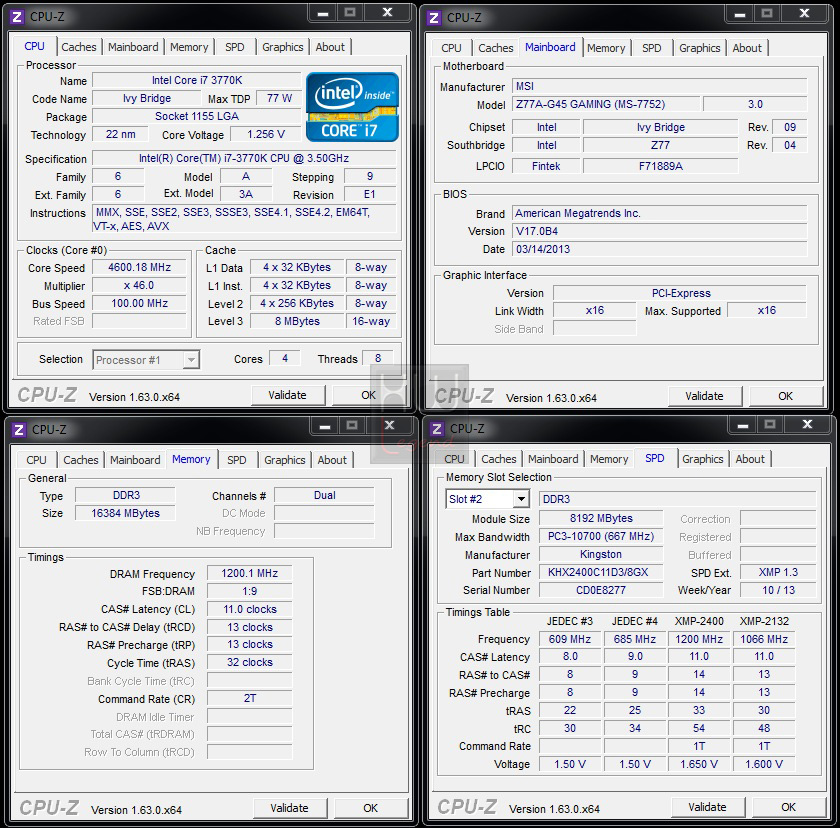
Task: Switch to Caches tab in the CPU window
Action: (79, 47)
